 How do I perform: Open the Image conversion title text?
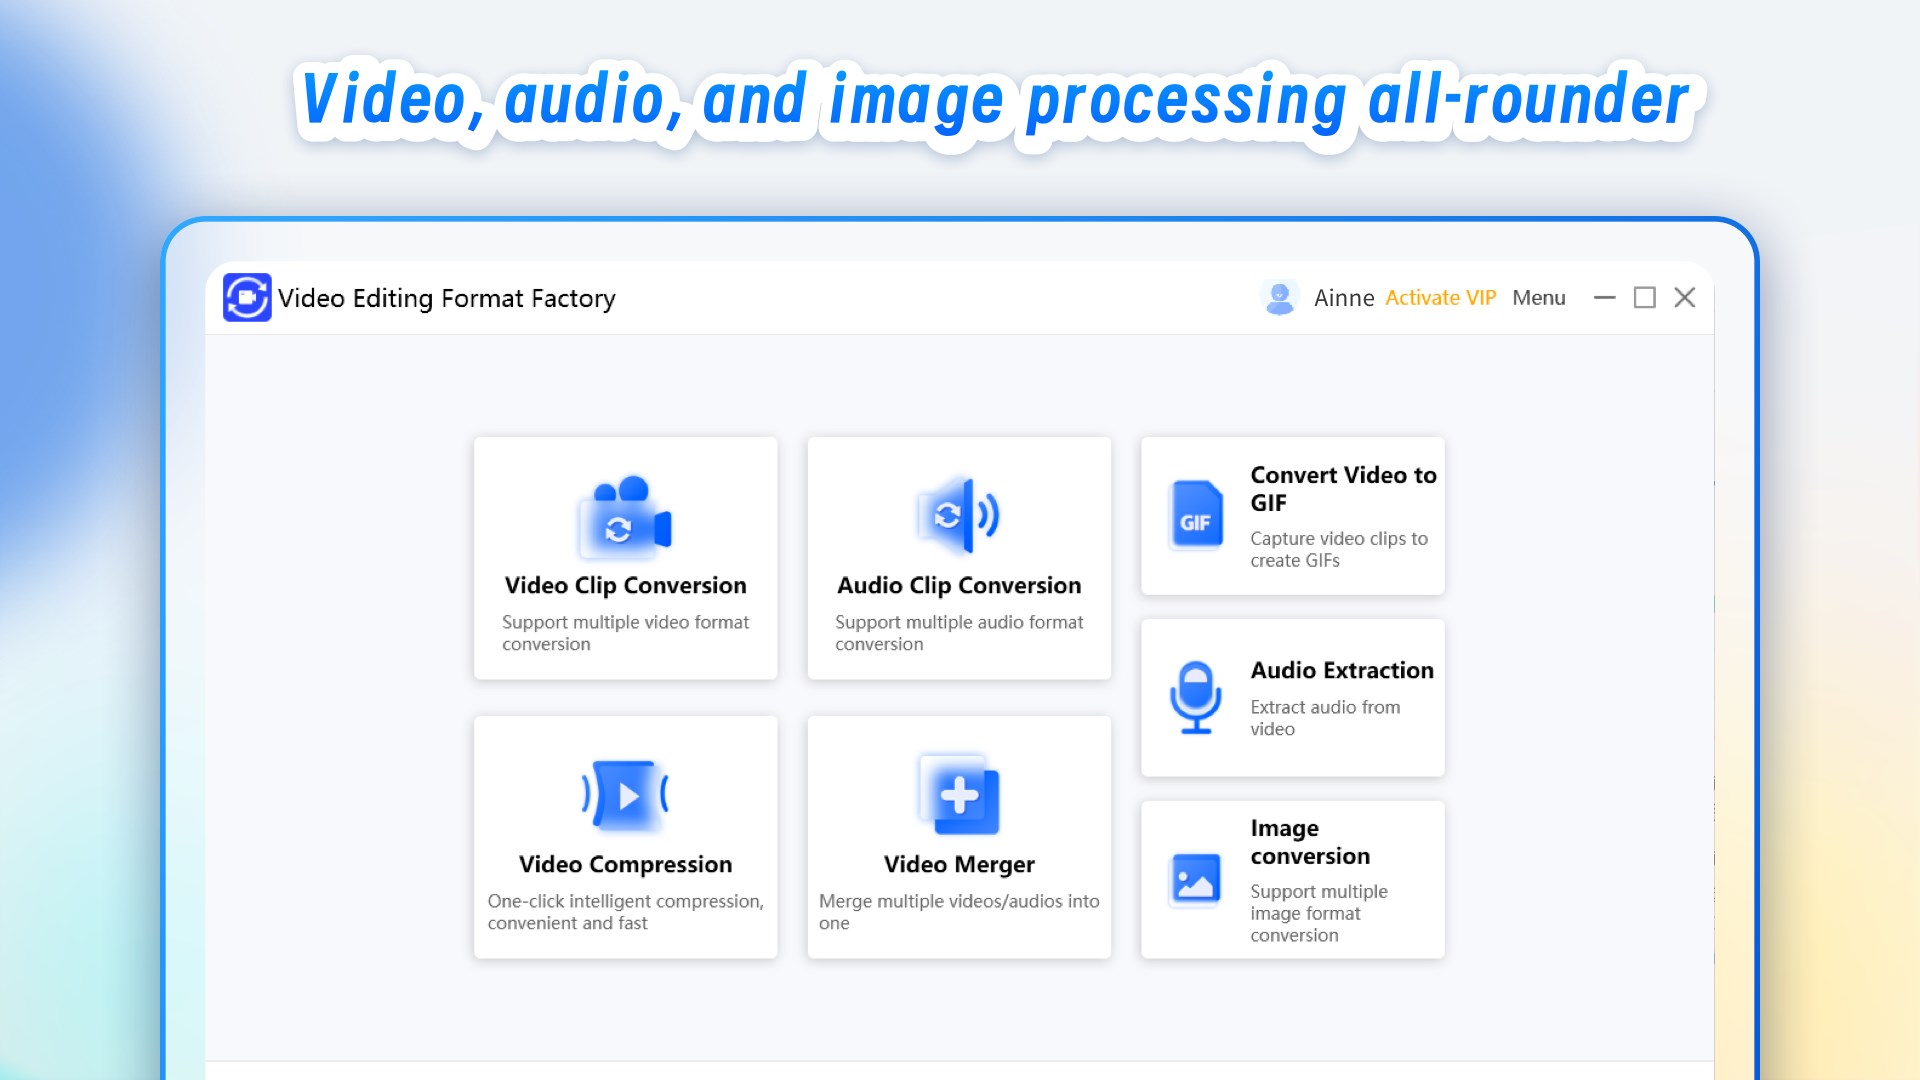click(1309, 842)
